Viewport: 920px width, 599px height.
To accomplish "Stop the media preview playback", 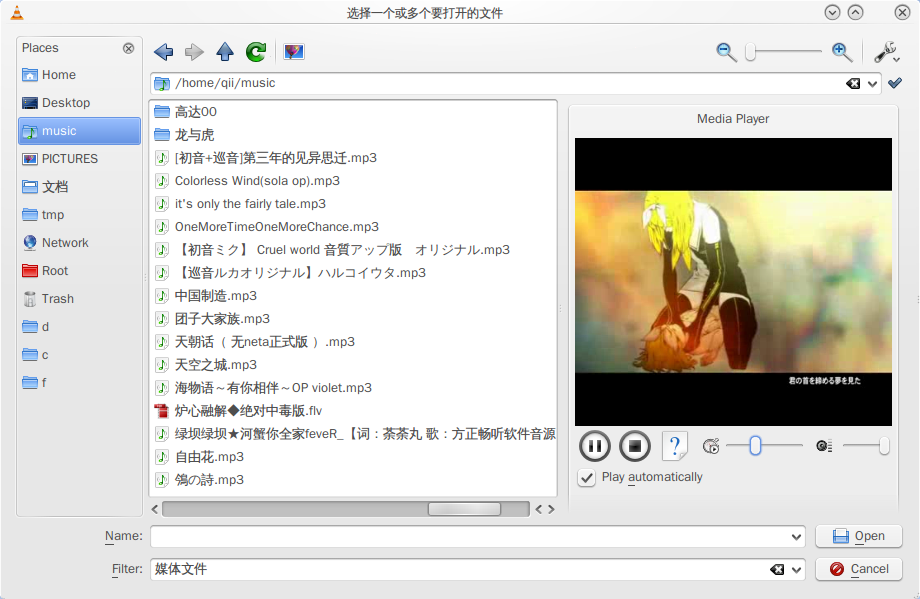I will [x=635, y=446].
